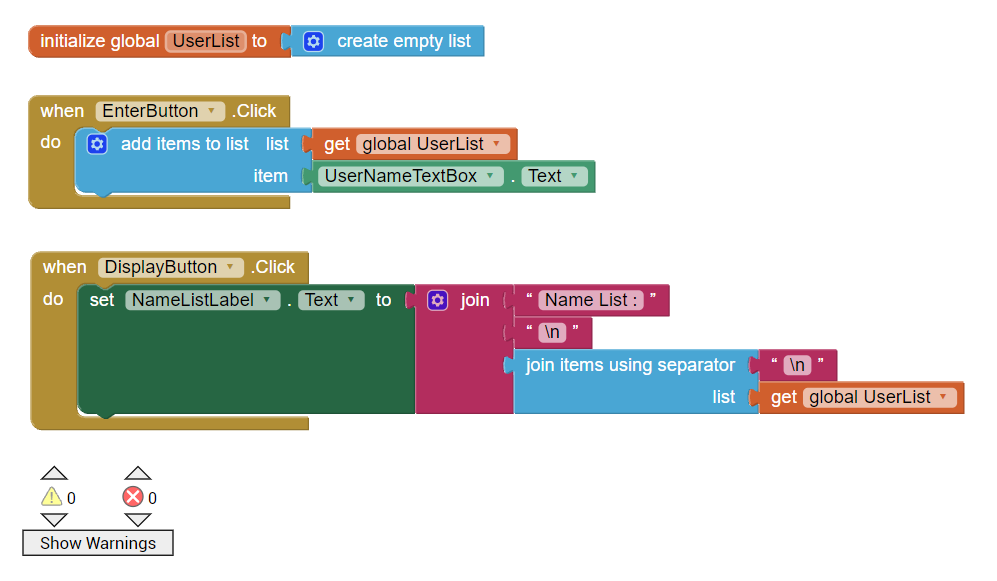Click the up arrow above the warning count
997x581 pixels.
[x=54, y=472]
